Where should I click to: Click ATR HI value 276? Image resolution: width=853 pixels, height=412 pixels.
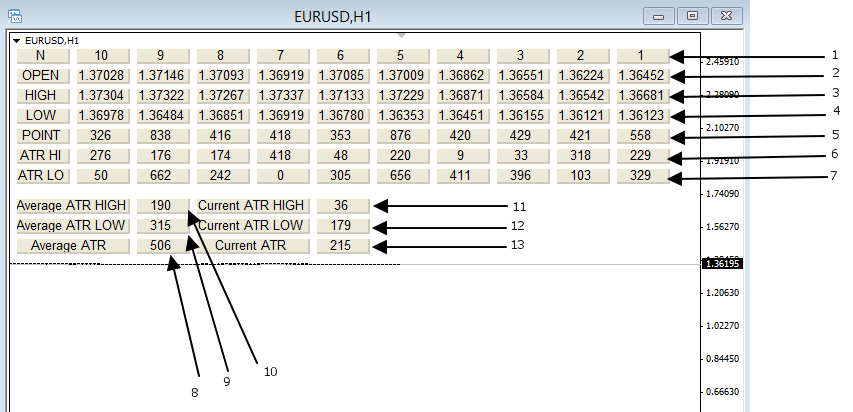point(103,156)
